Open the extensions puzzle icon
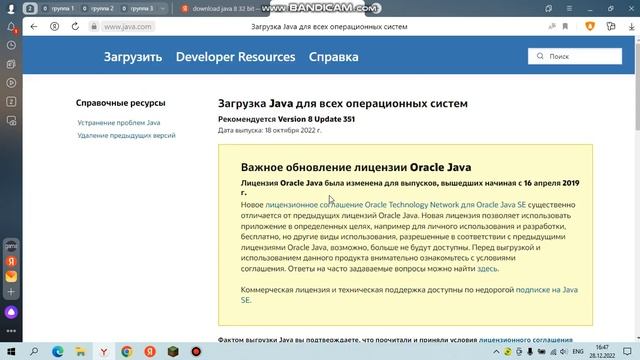 (x=611, y=27)
